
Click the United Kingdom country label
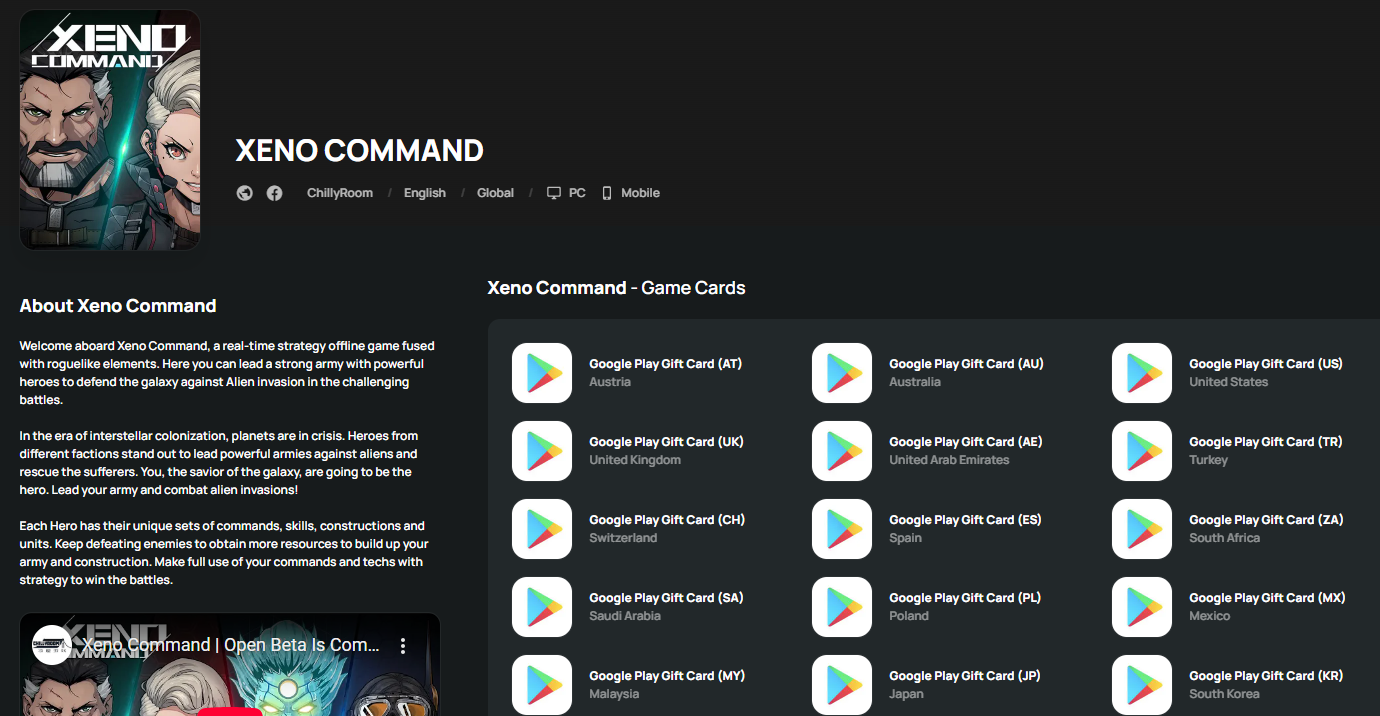point(635,460)
